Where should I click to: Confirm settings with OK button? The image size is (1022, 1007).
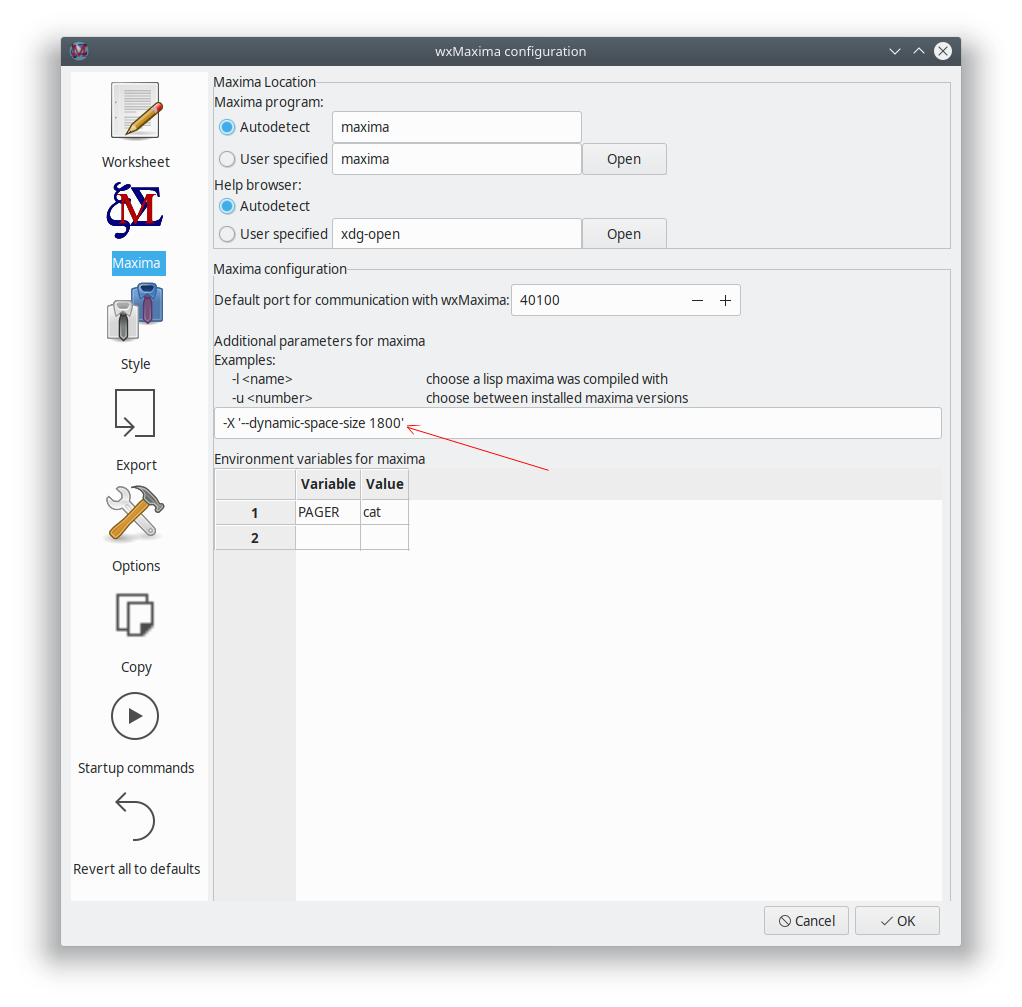[x=898, y=921]
